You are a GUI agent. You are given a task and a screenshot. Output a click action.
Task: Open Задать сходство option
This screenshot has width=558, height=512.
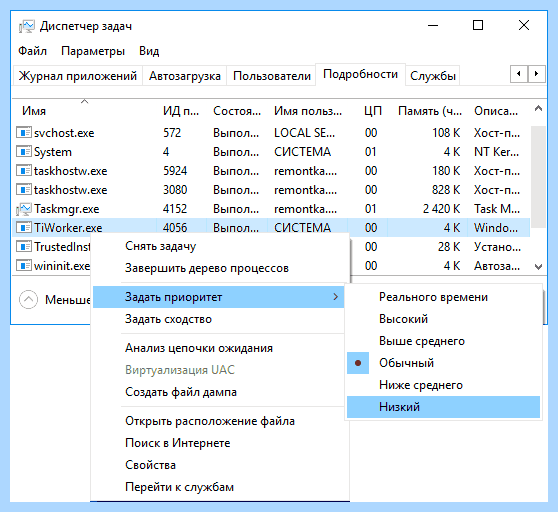click(219, 319)
